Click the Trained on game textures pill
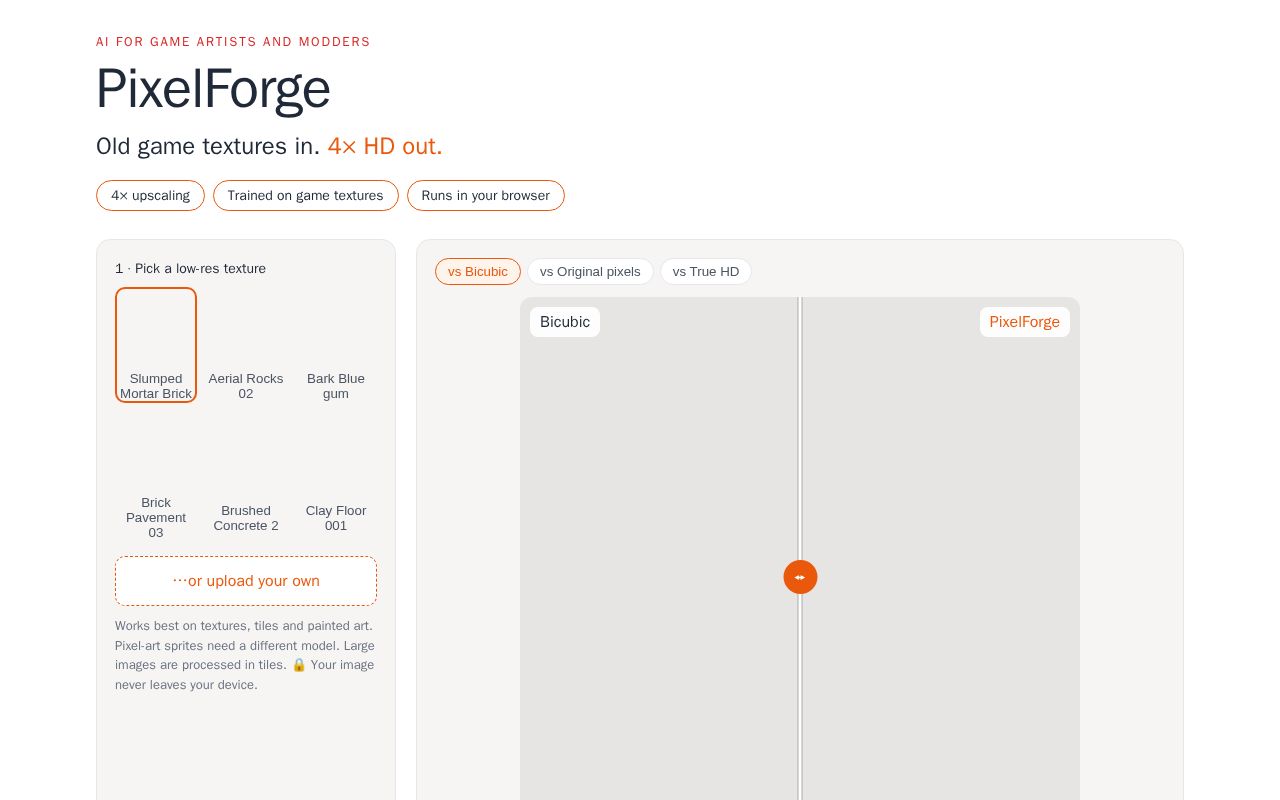Viewport: 1280px width, 800px height. (x=305, y=196)
